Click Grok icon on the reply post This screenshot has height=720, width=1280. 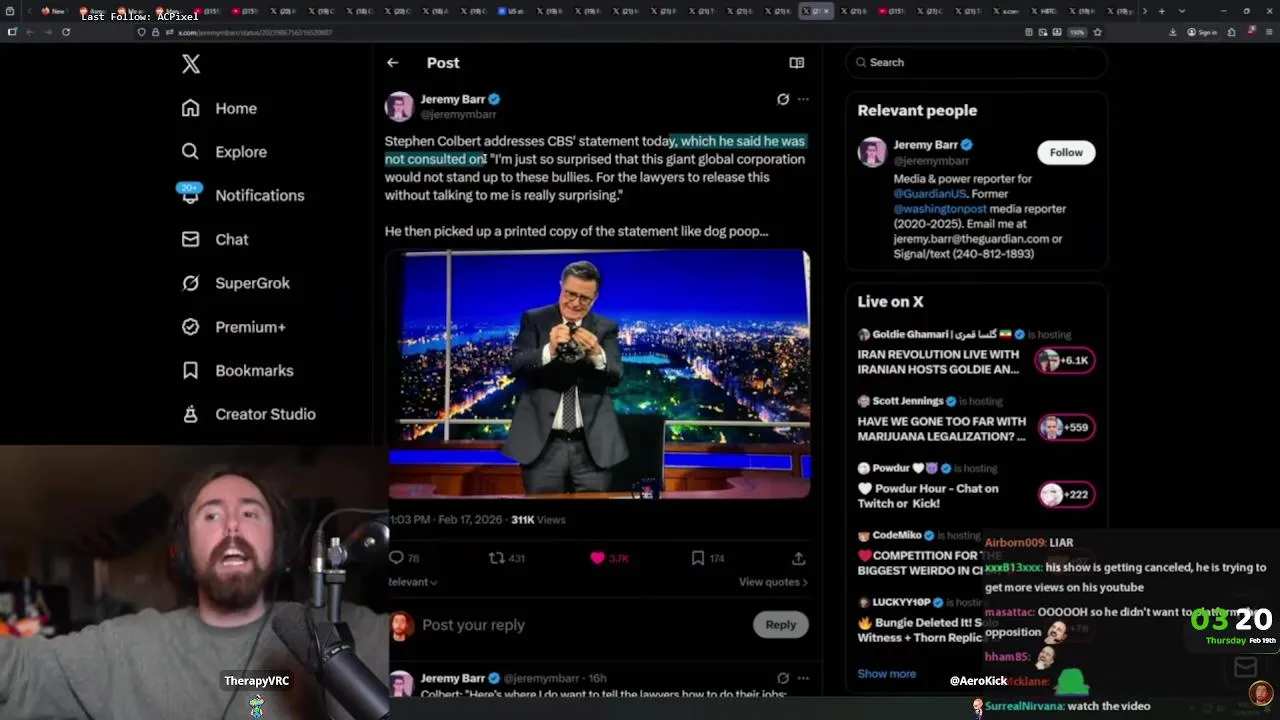783,678
